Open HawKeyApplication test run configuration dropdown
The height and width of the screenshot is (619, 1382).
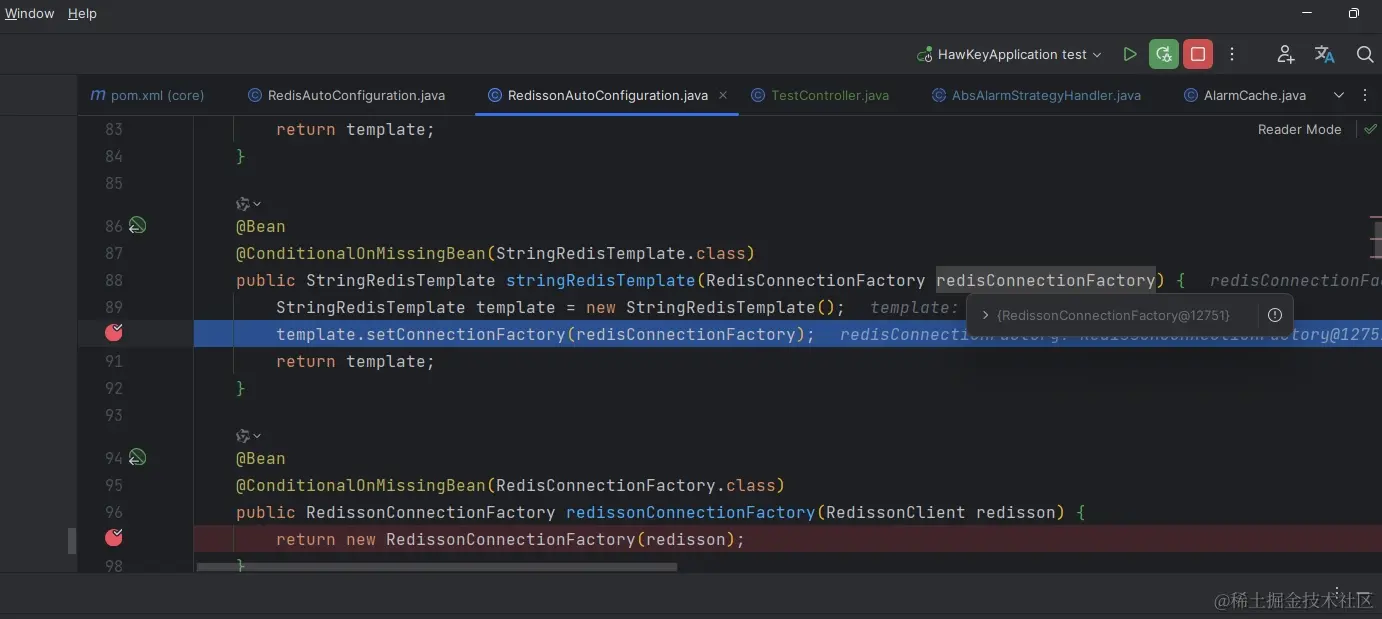1010,55
